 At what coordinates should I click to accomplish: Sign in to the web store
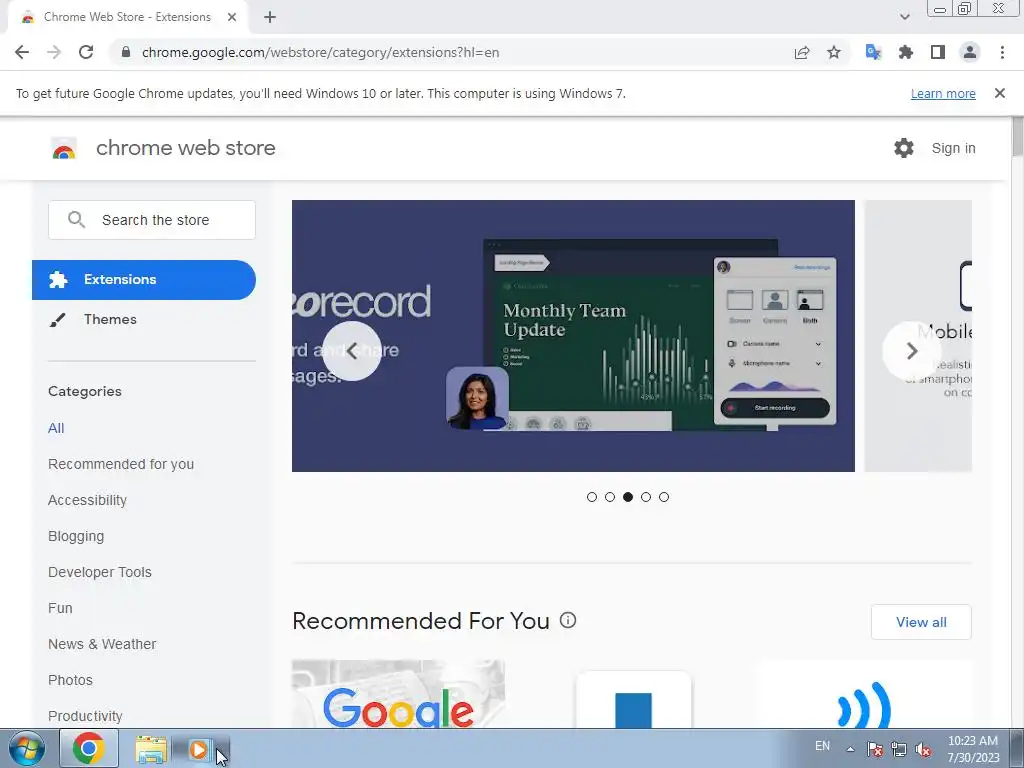tap(953, 148)
